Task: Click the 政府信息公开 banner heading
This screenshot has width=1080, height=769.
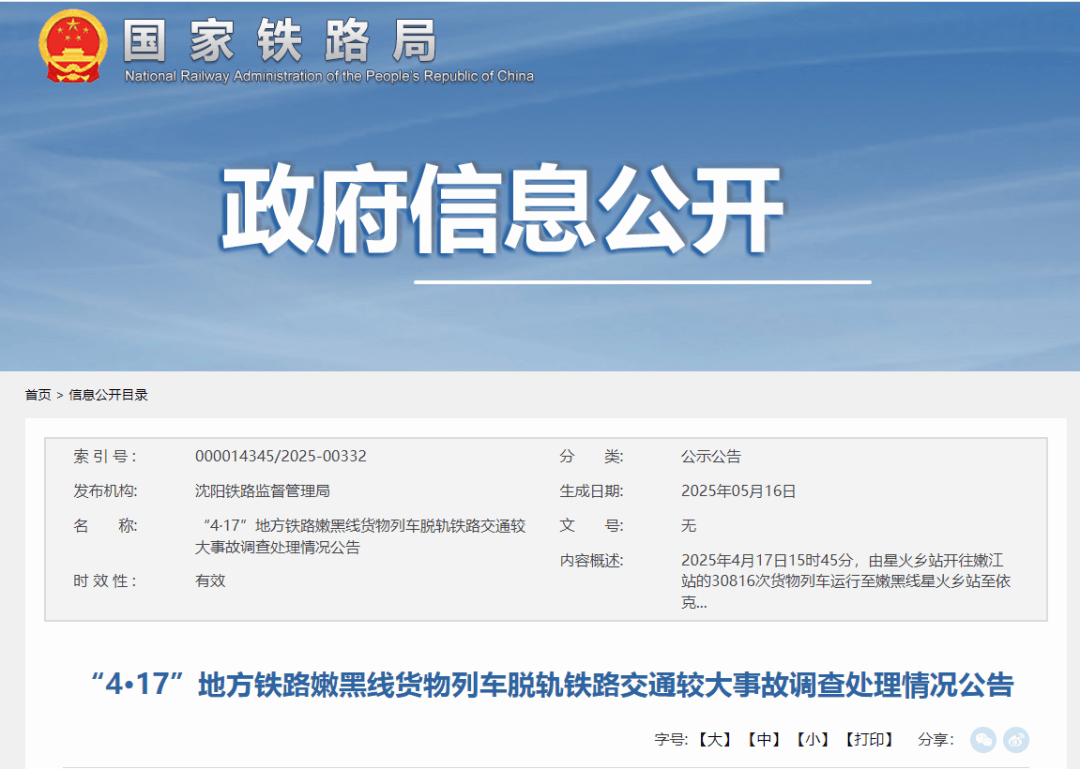Action: [x=501, y=208]
